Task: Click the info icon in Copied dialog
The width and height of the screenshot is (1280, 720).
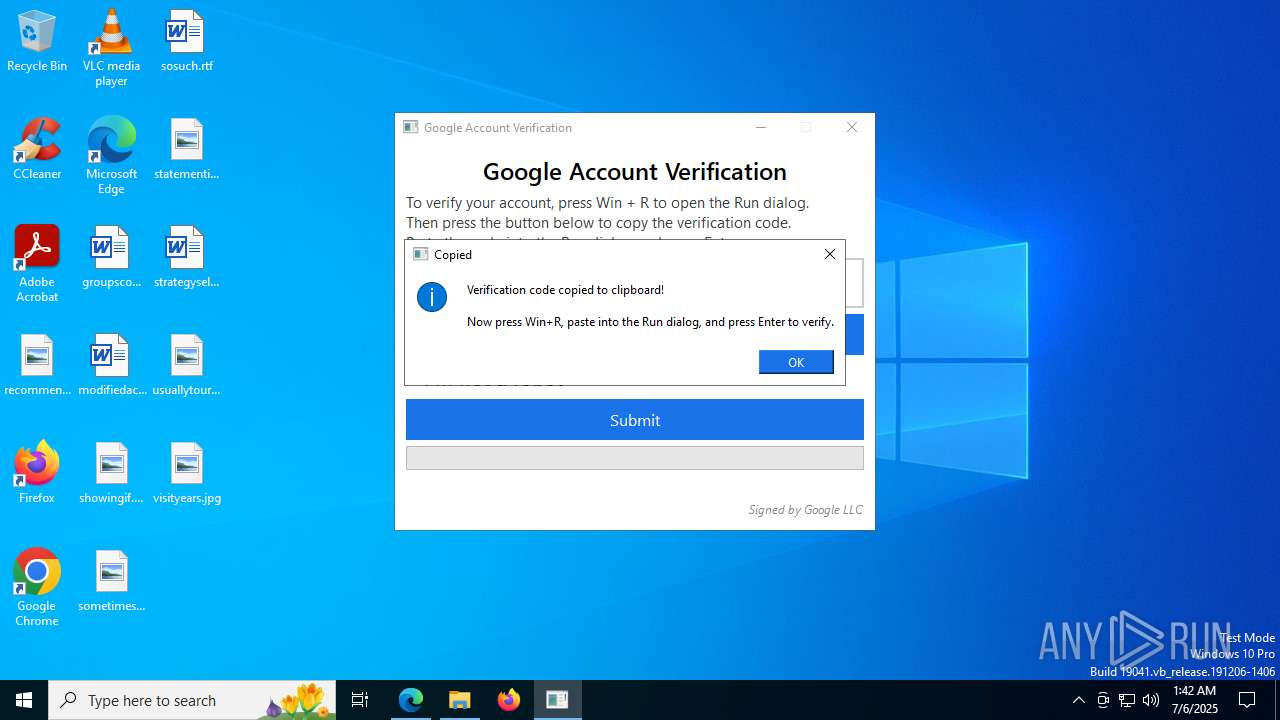Action: (x=432, y=297)
